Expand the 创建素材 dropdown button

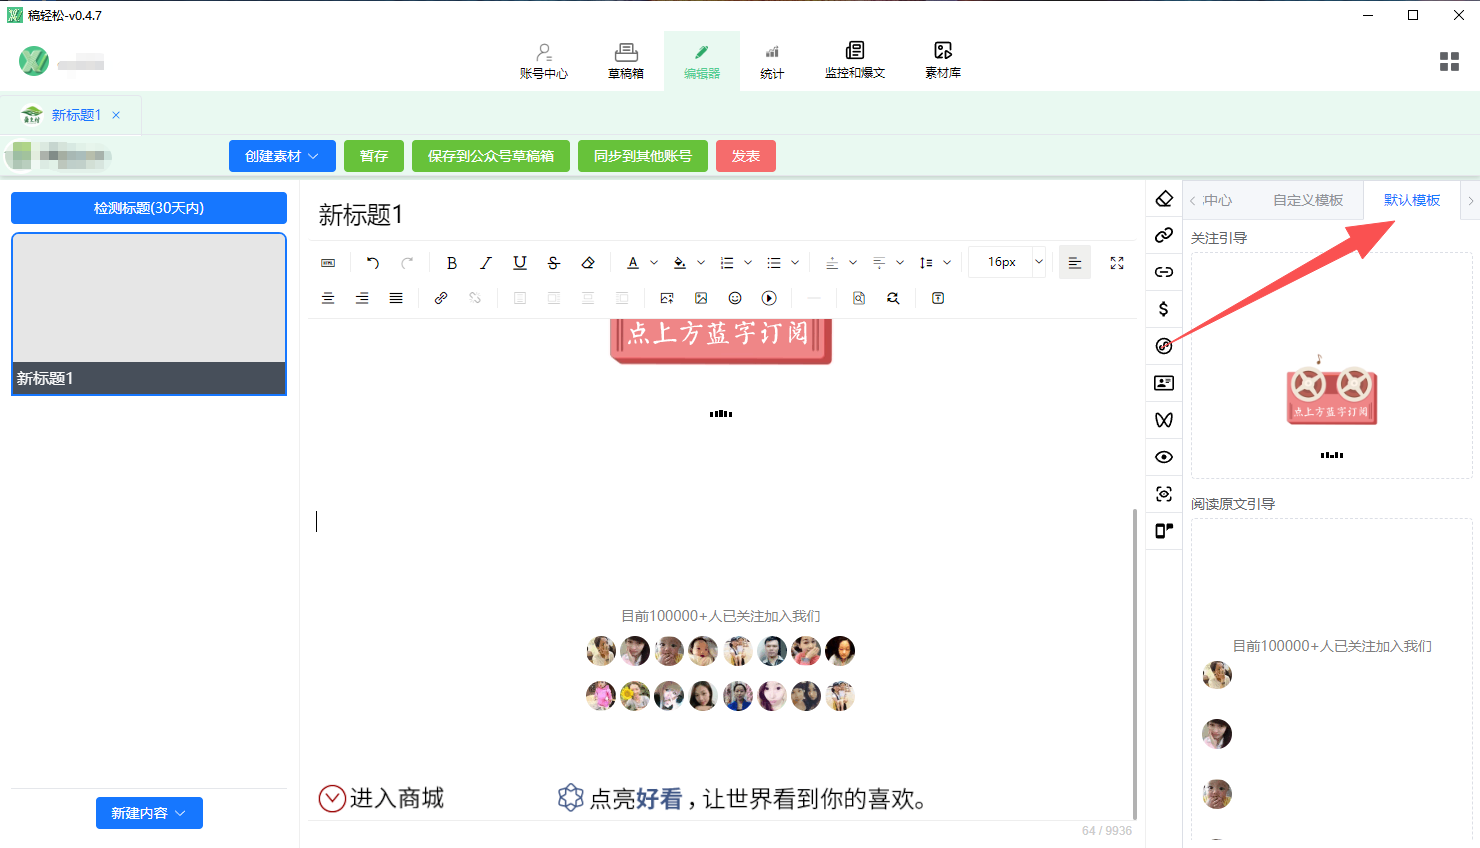pos(282,156)
